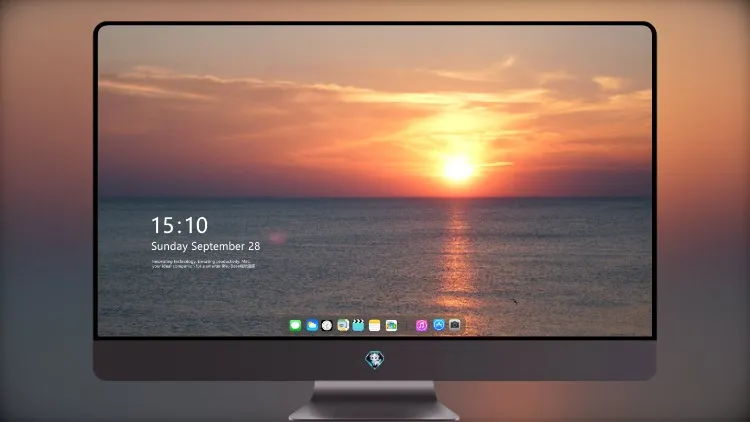This screenshot has width=750, height=422.
Task: Click the 15:10 clock widget
Action: (x=179, y=225)
